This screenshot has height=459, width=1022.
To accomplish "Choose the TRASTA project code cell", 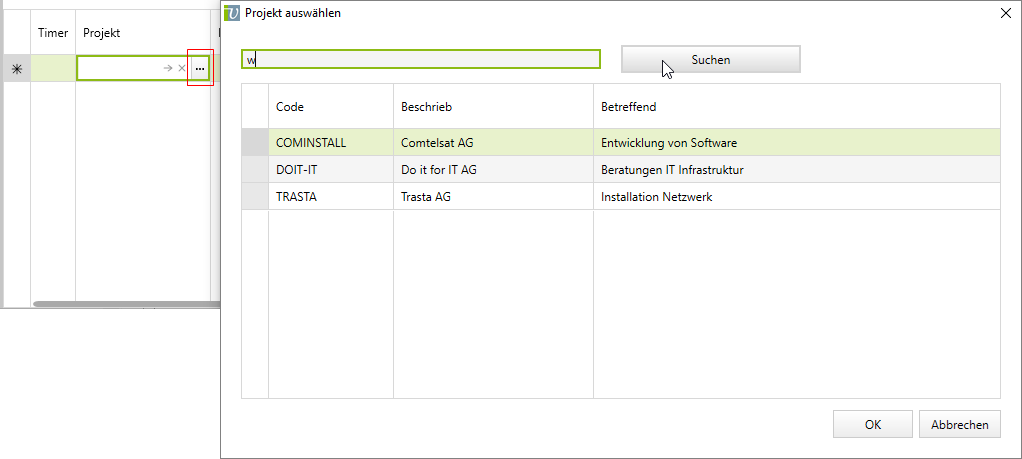I will click(330, 197).
